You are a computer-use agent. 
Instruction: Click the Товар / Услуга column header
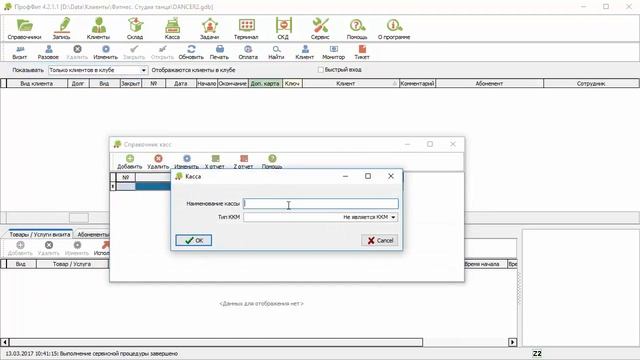(72, 264)
